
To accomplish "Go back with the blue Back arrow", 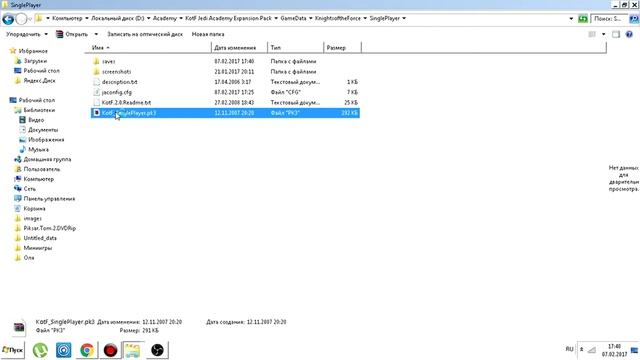I will coord(8,19).
